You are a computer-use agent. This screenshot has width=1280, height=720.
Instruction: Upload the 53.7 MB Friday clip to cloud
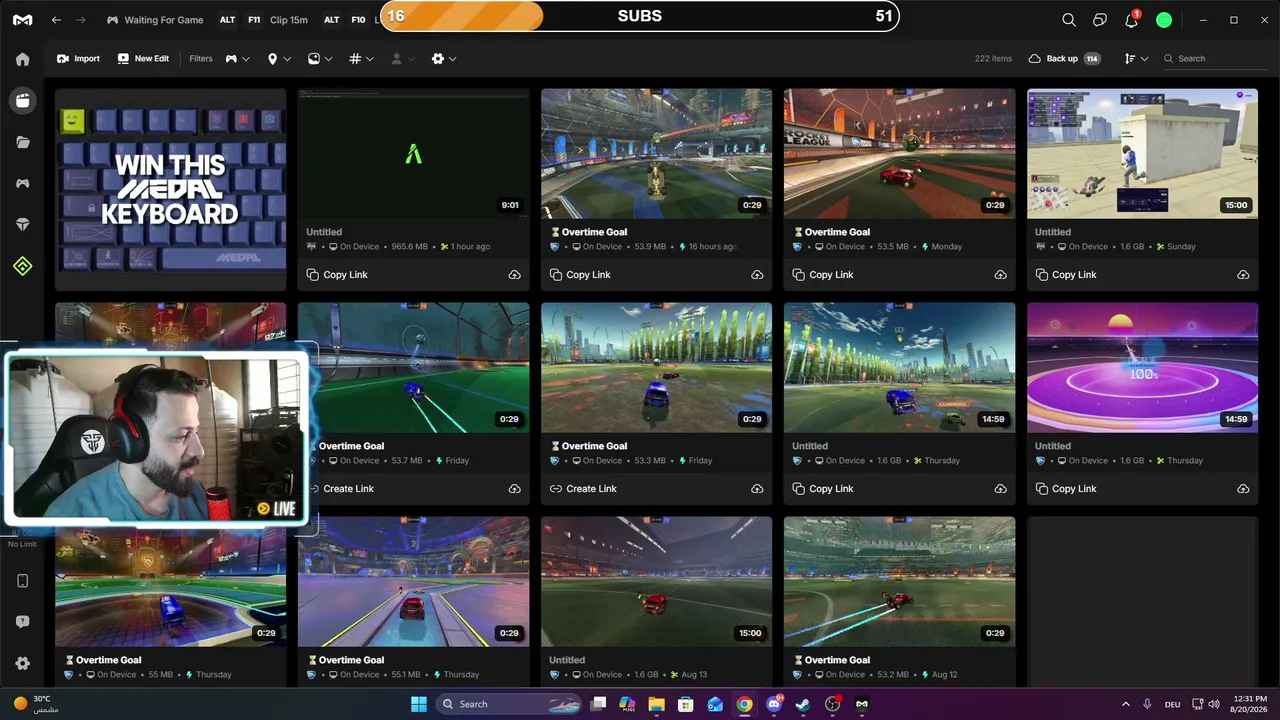[514, 489]
